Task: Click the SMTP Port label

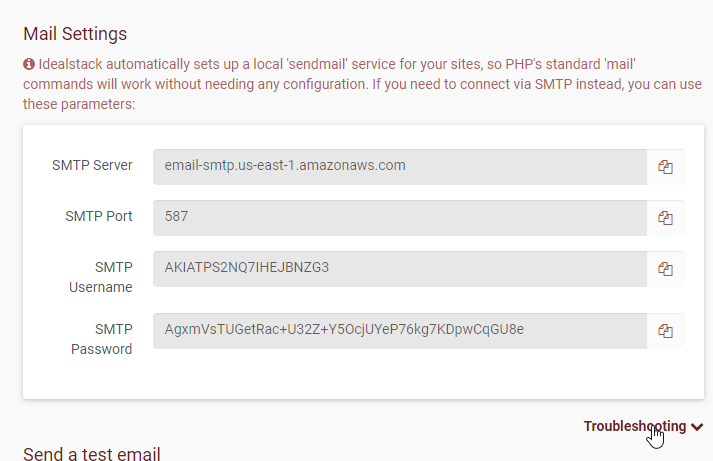Action: click(x=99, y=215)
